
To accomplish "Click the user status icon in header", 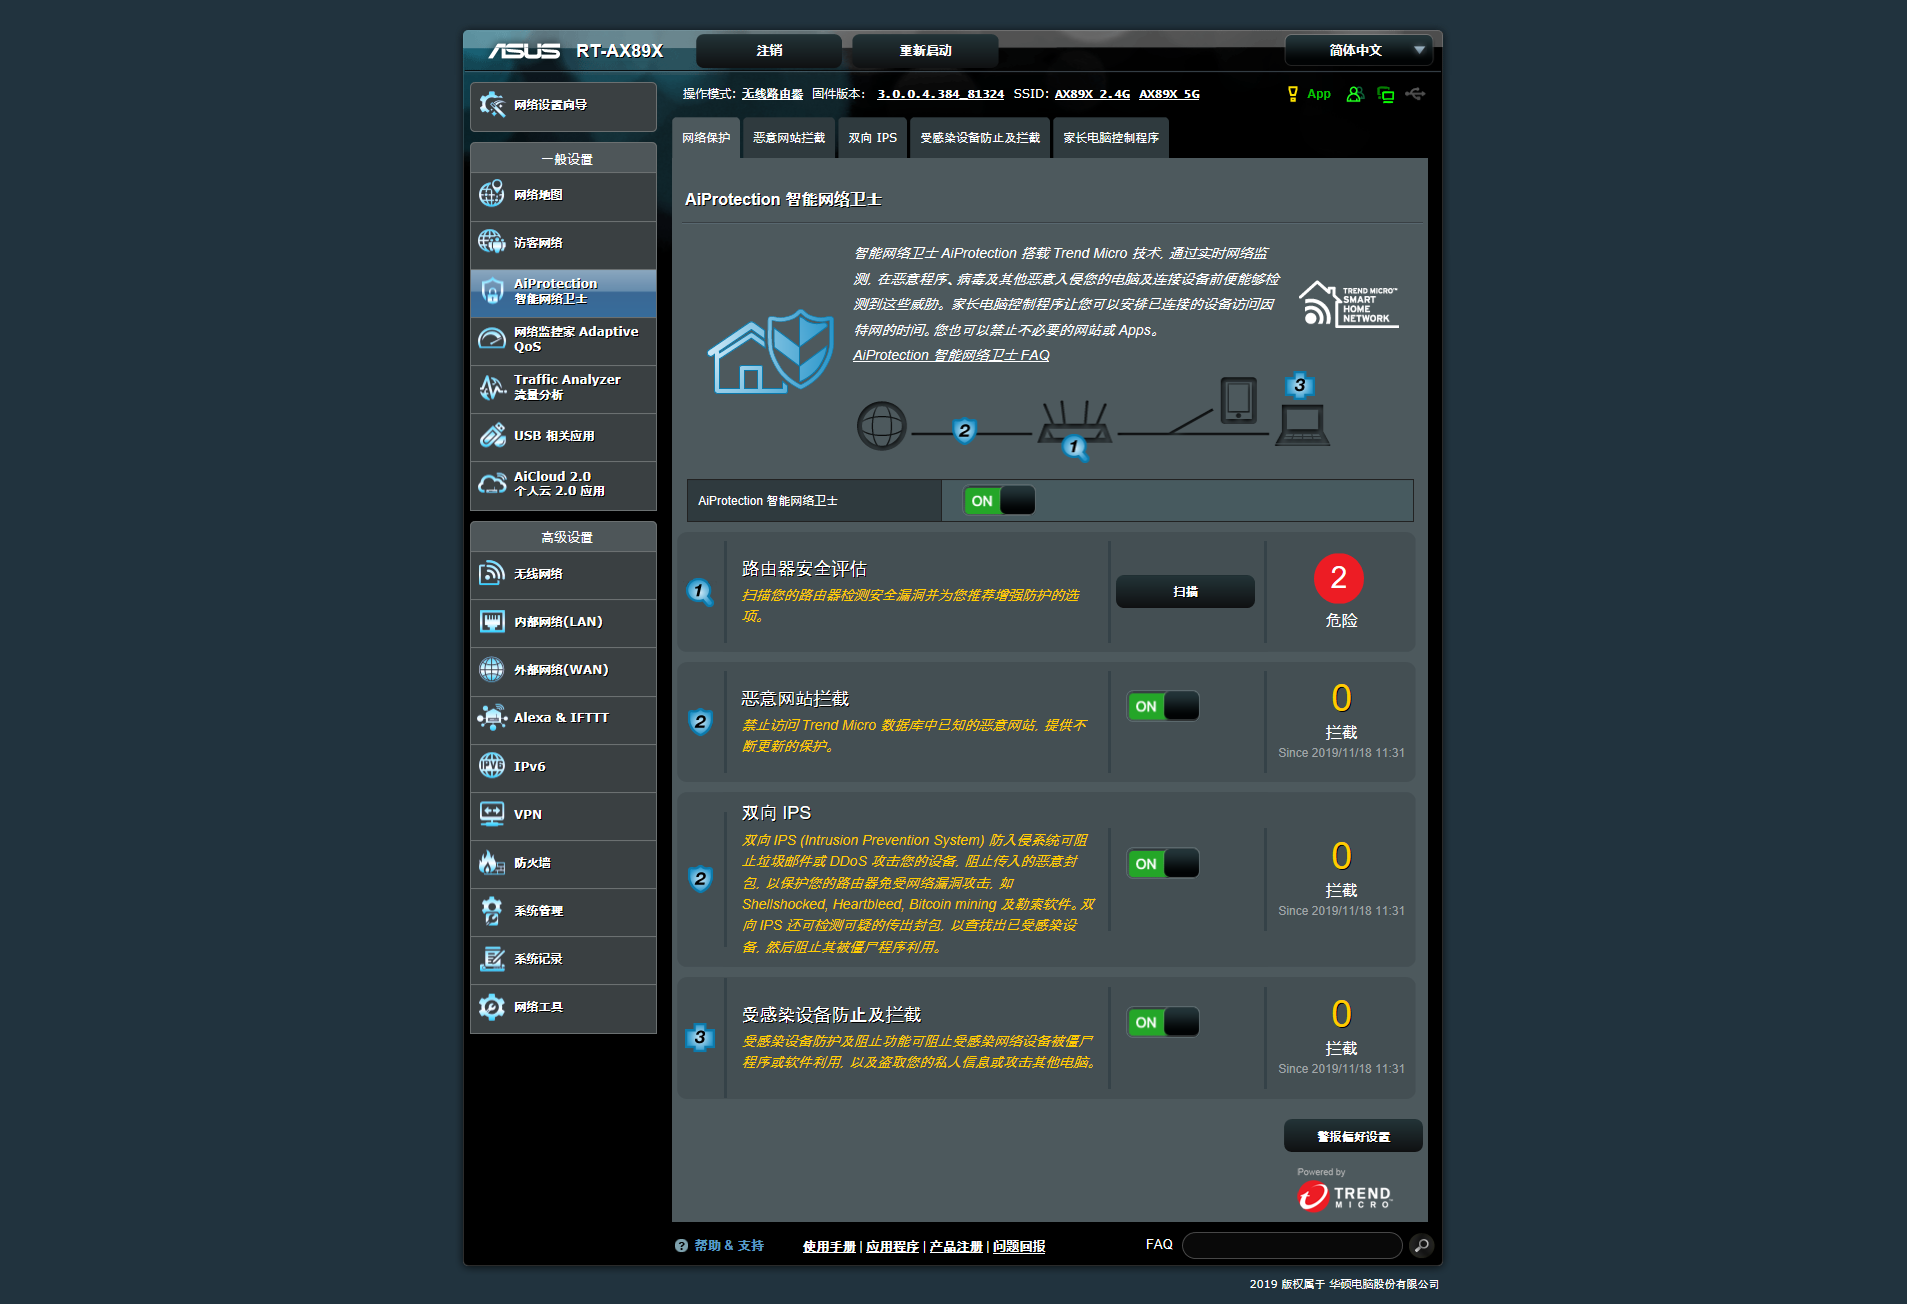I will click(x=1355, y=94).
